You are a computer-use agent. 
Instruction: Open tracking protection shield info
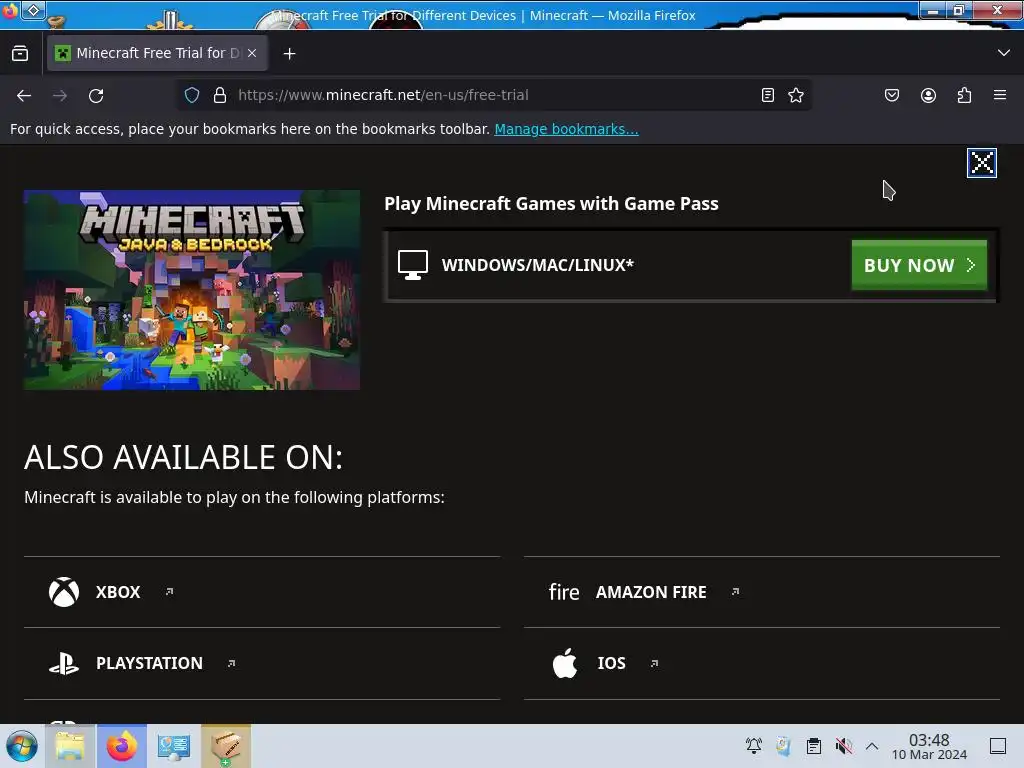point(192,95)
